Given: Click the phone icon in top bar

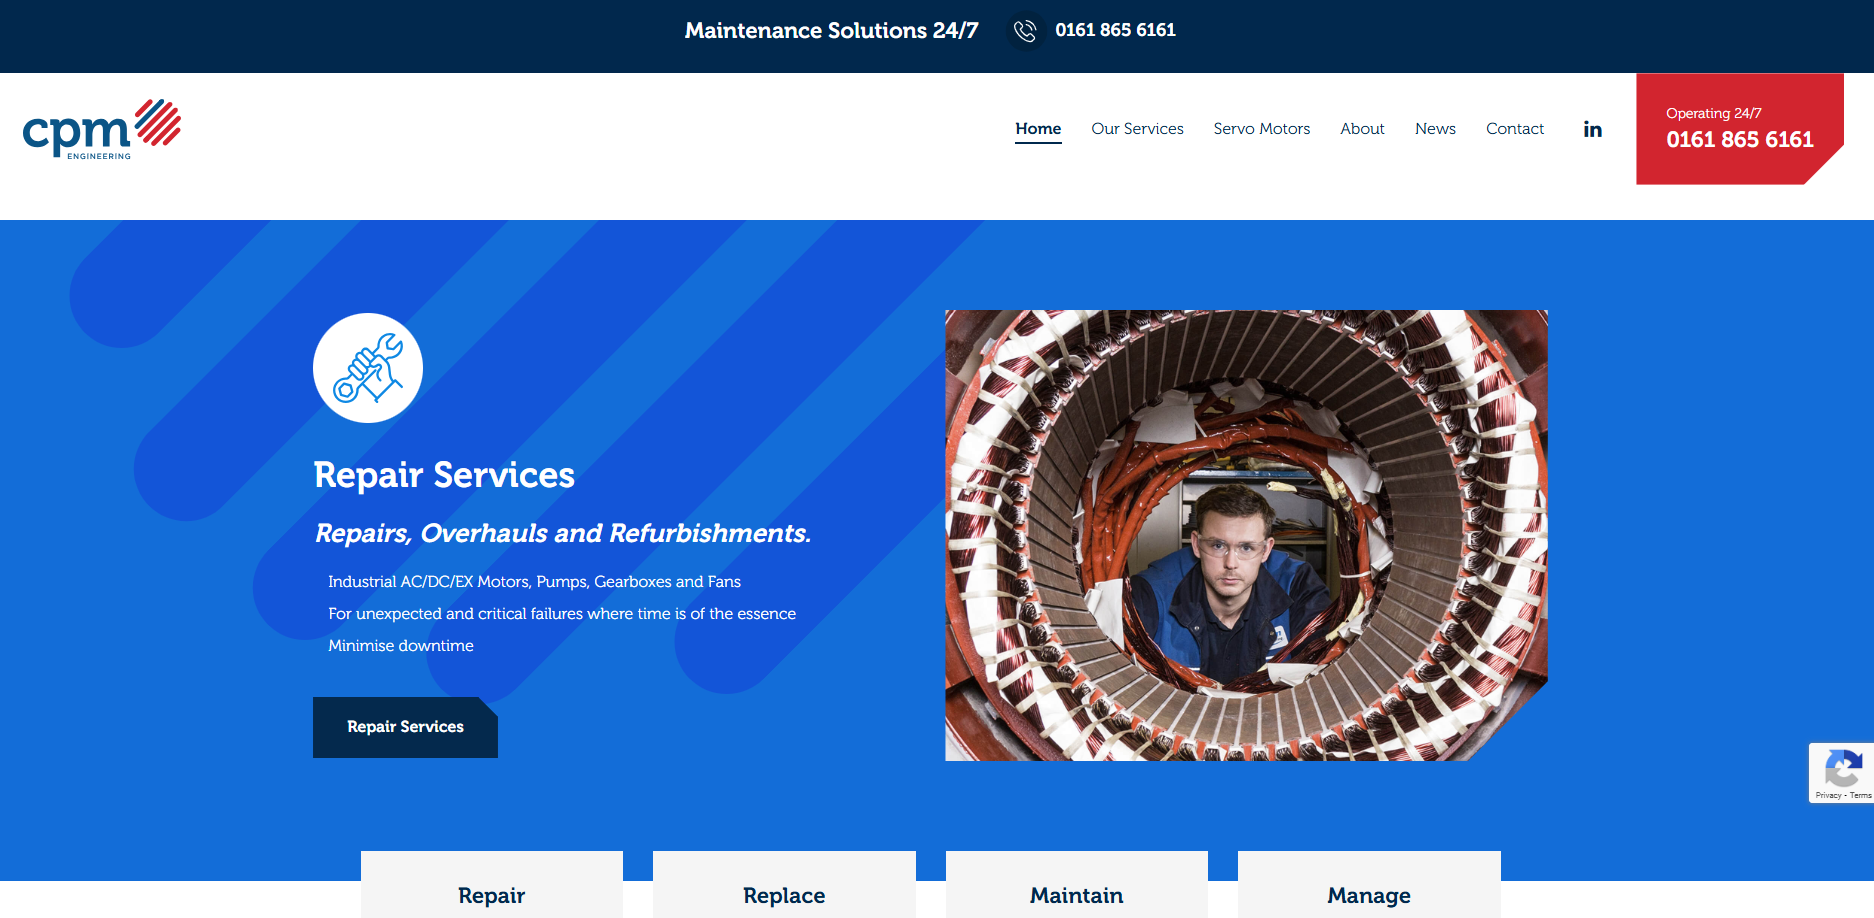Looking at the screenshot, I should tap(1024, 31).
